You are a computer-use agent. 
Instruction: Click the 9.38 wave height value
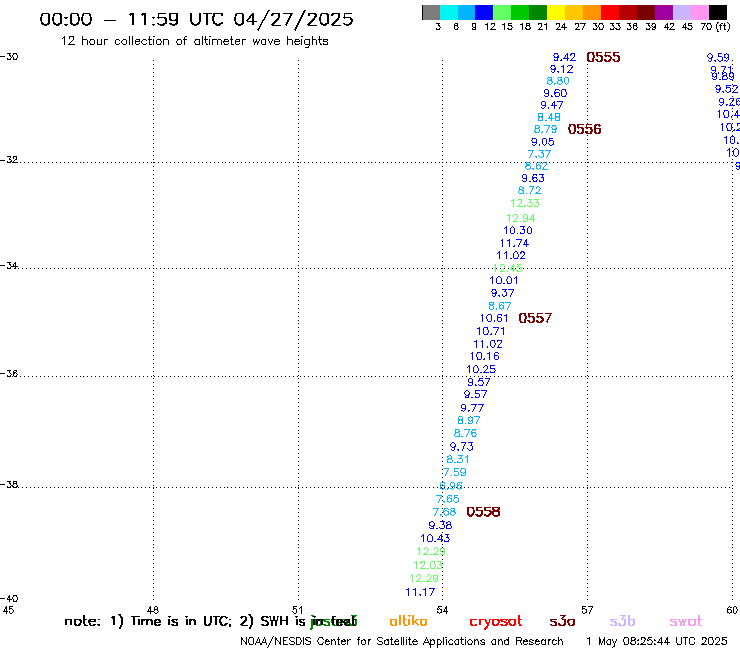click(440, 525)
